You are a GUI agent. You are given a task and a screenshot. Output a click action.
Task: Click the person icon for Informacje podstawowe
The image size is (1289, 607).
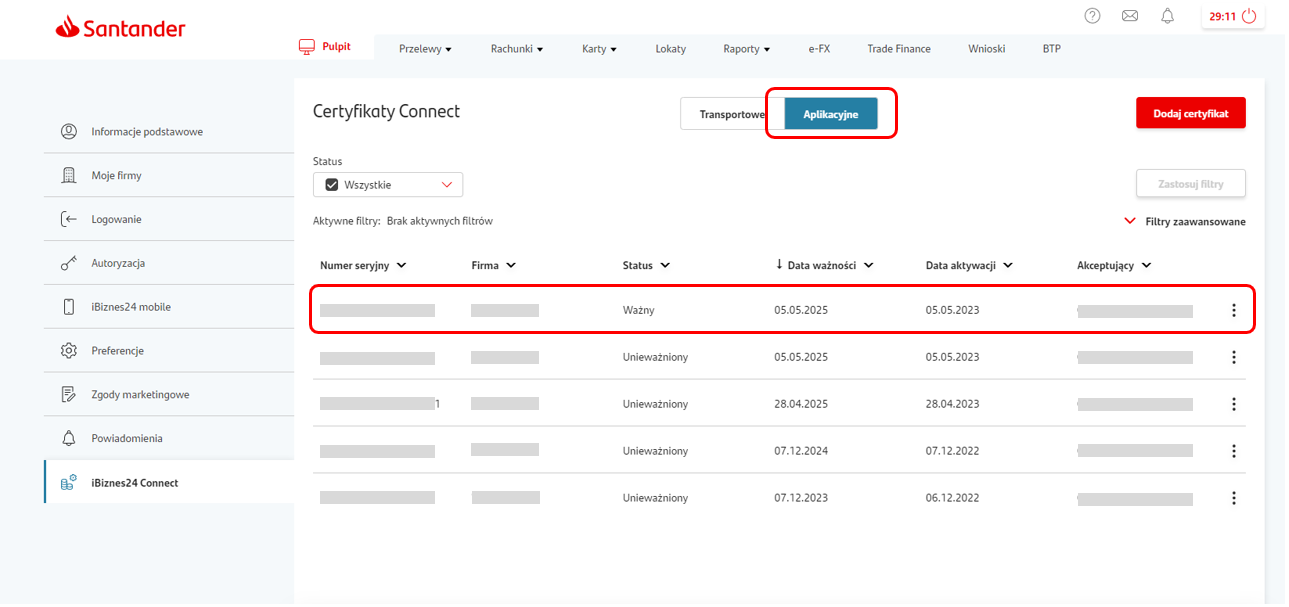[x=69, y=131]
